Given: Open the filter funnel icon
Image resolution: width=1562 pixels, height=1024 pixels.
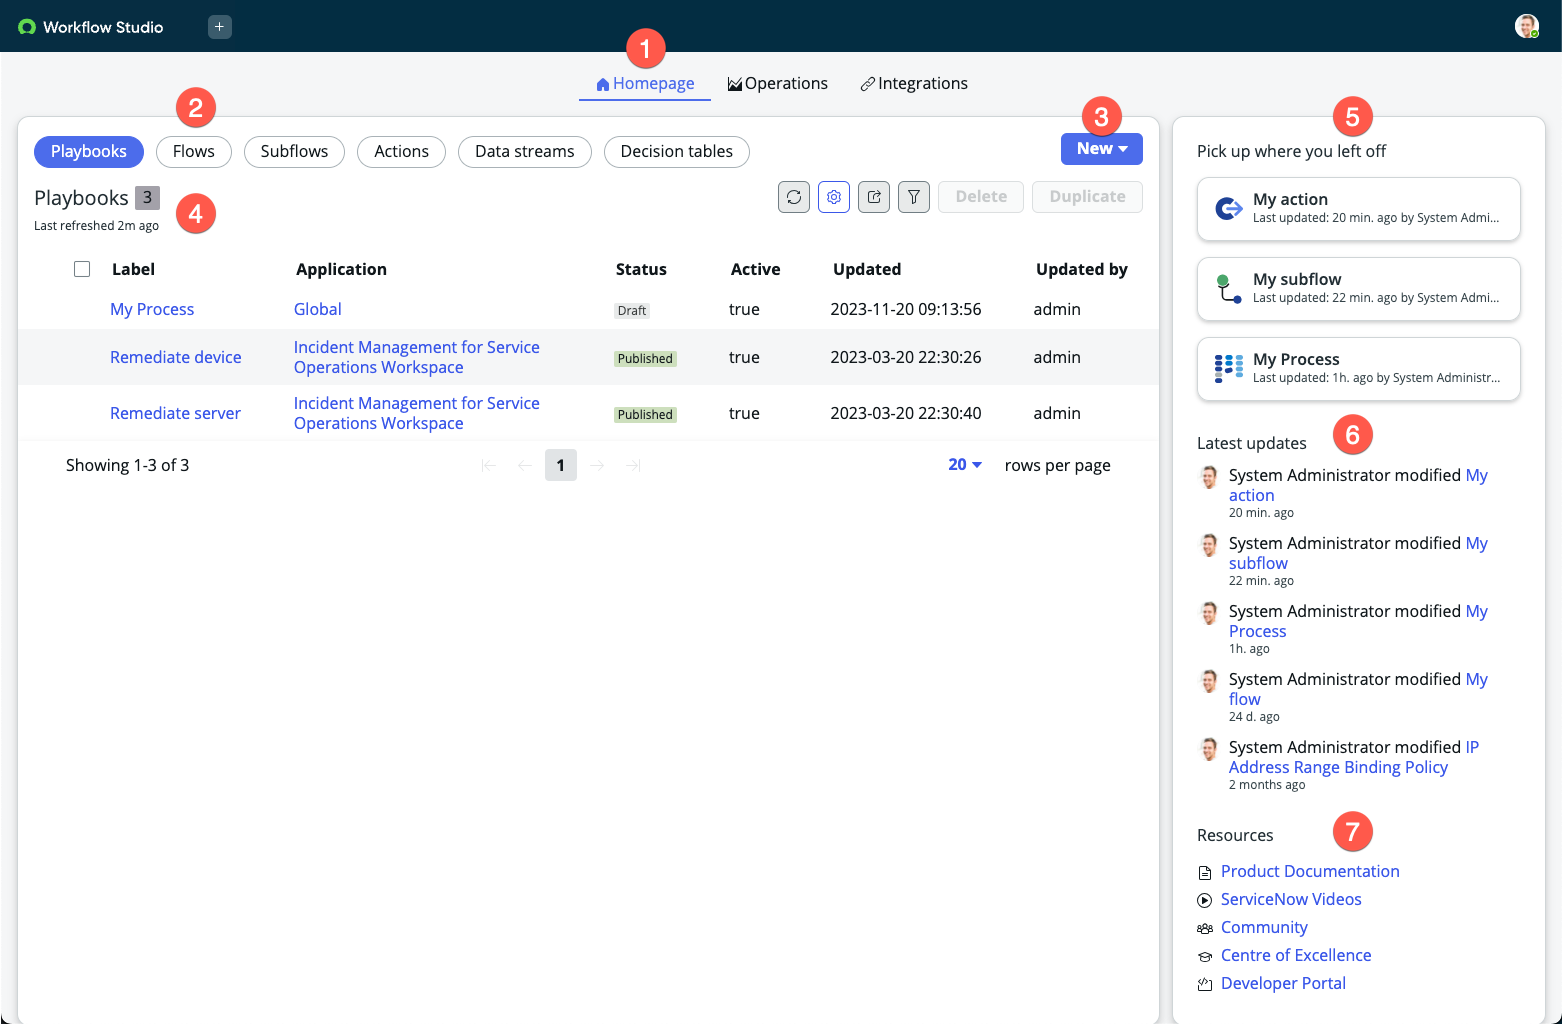Looking at the screenshot, I should [x=914, y=197].
